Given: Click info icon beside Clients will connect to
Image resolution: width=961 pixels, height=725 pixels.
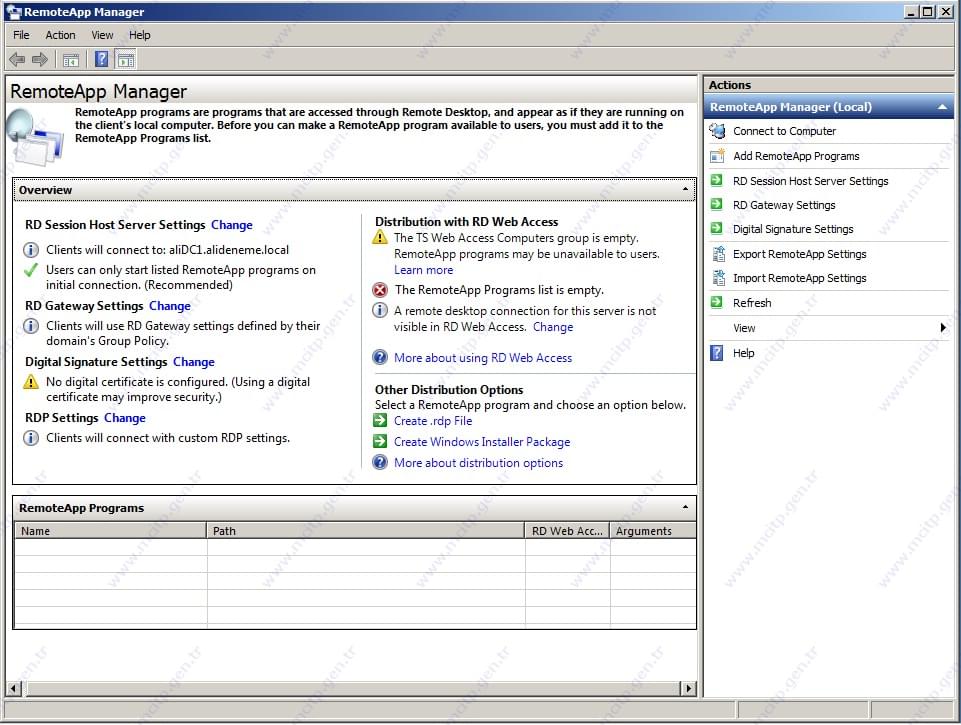Looking at the screenshot, I should pyautogui.click(x=31, y=250).
